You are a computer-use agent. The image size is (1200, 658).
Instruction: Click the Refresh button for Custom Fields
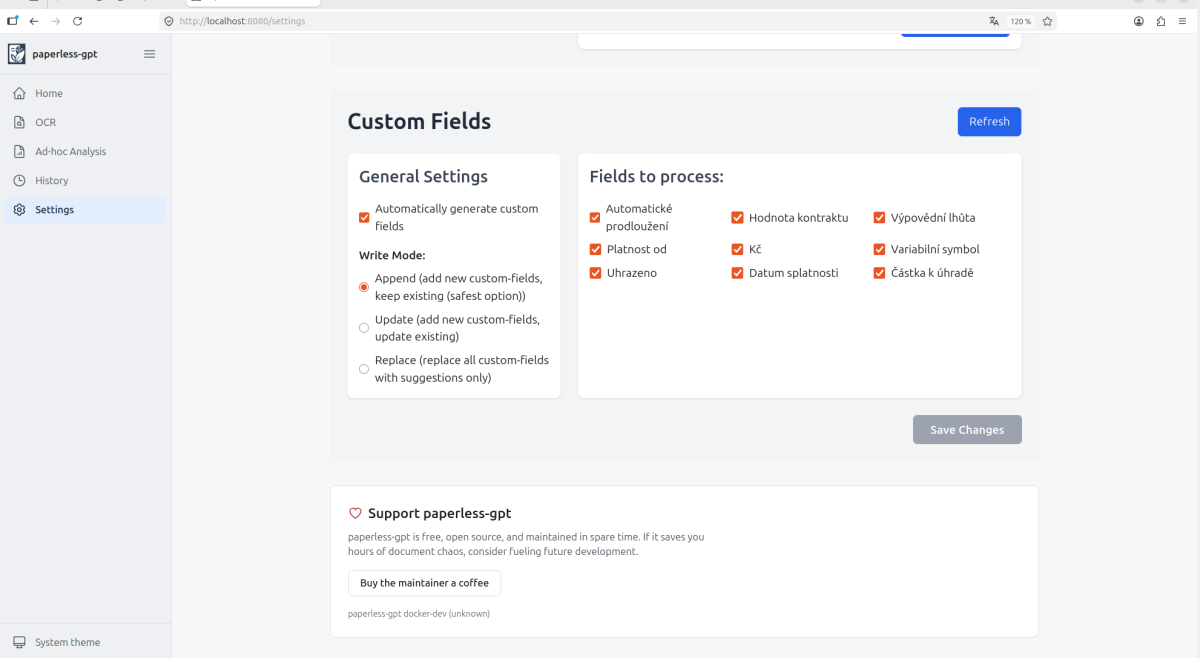click(x=989, y=121)
